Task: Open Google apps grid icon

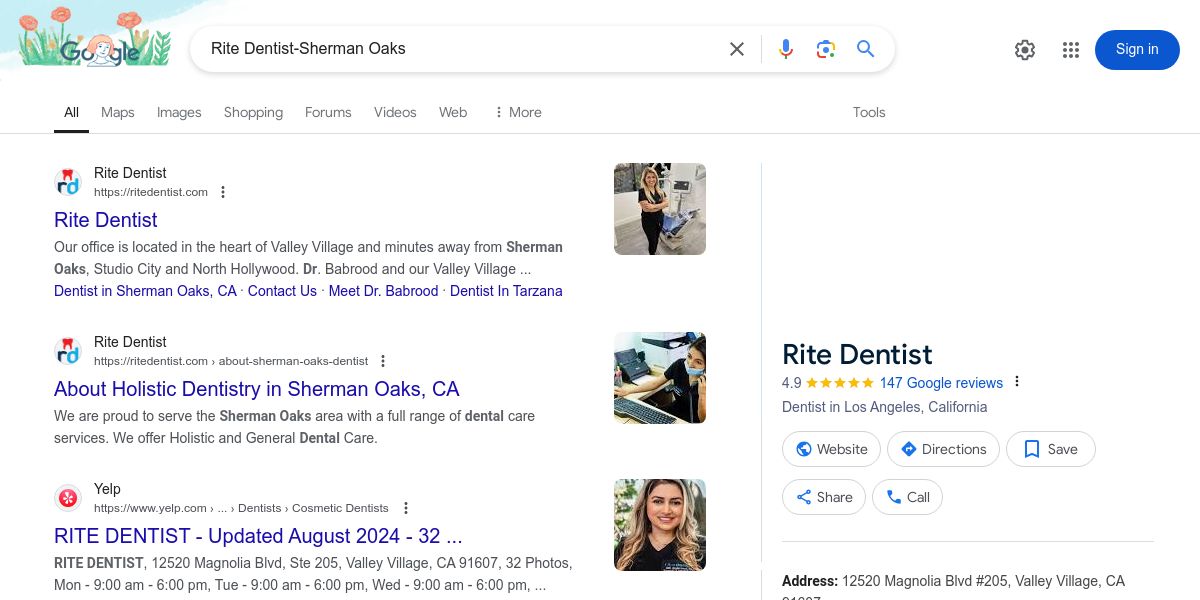Action: (1071, 50)
